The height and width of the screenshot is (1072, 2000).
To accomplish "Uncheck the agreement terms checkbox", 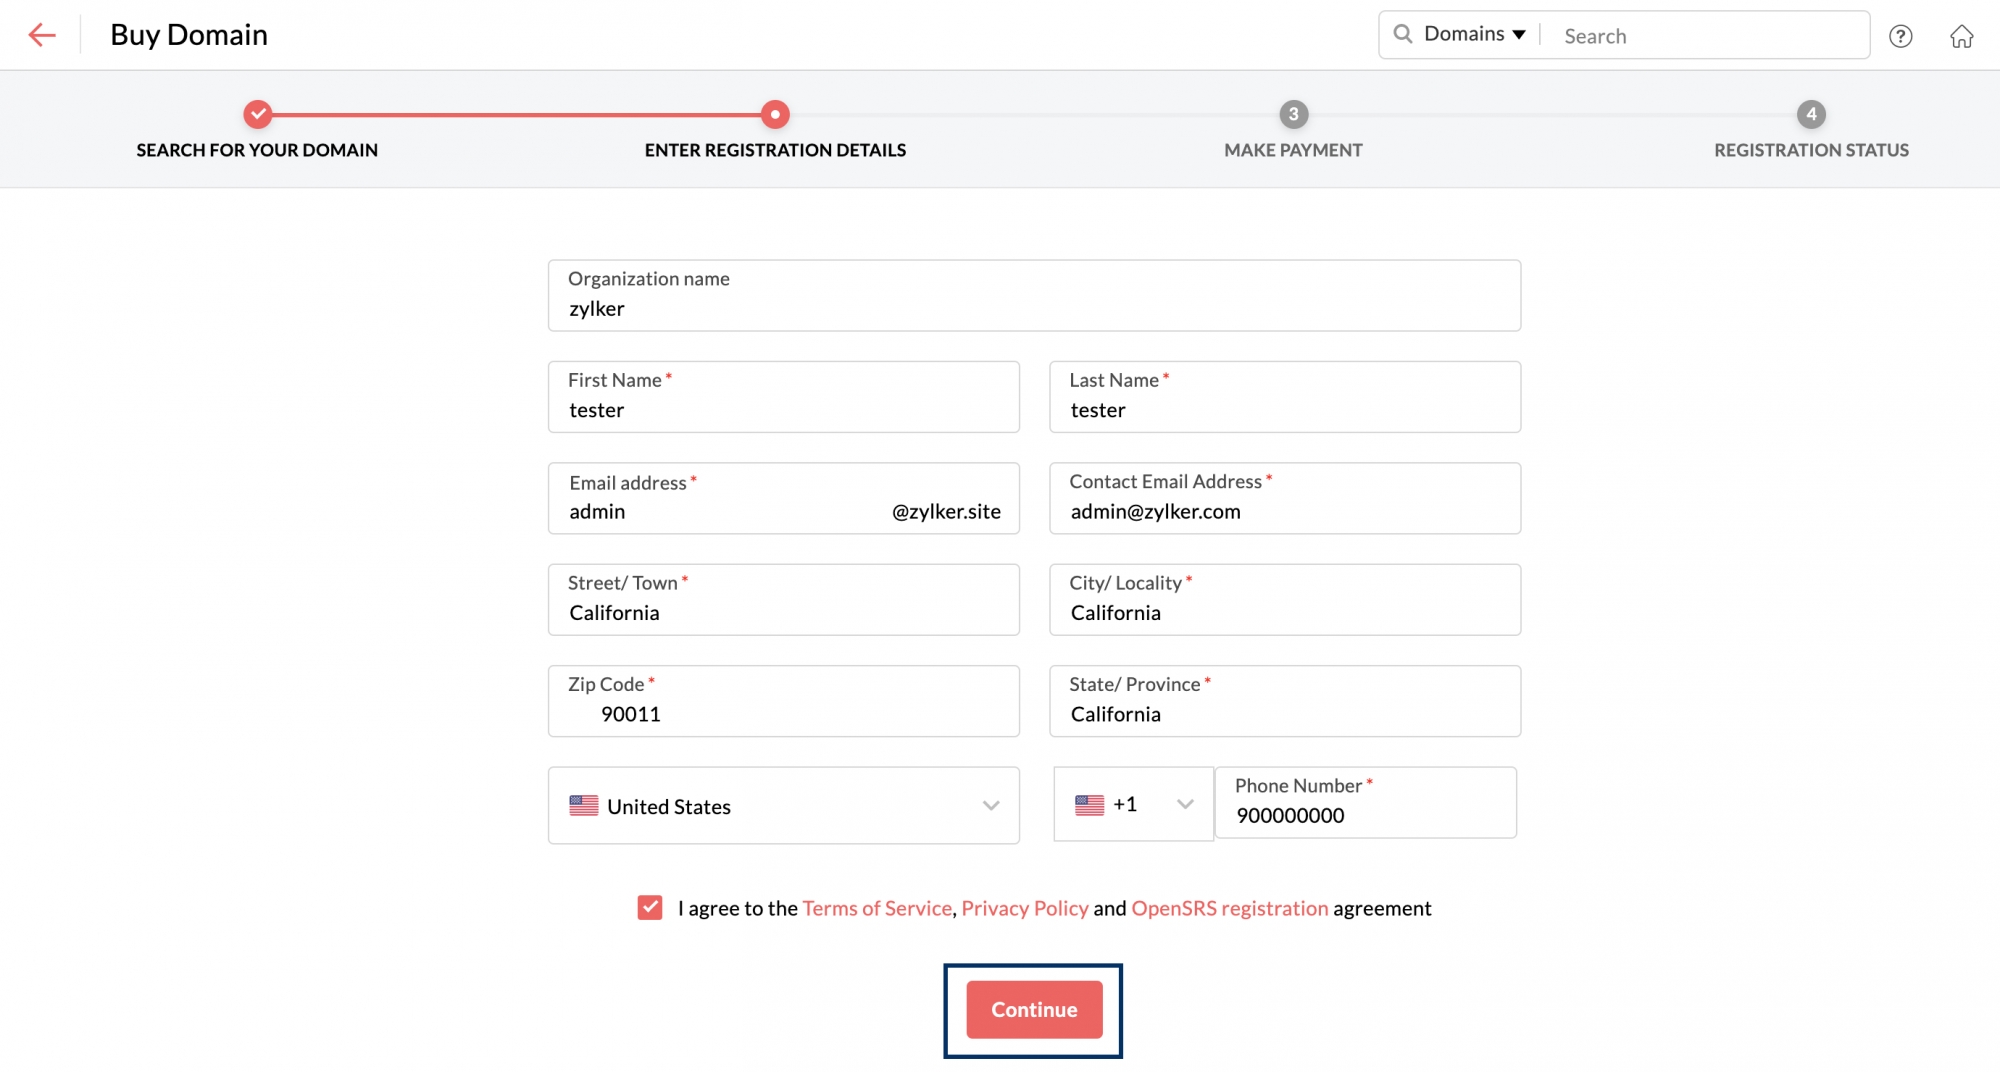I will point(650,907).
